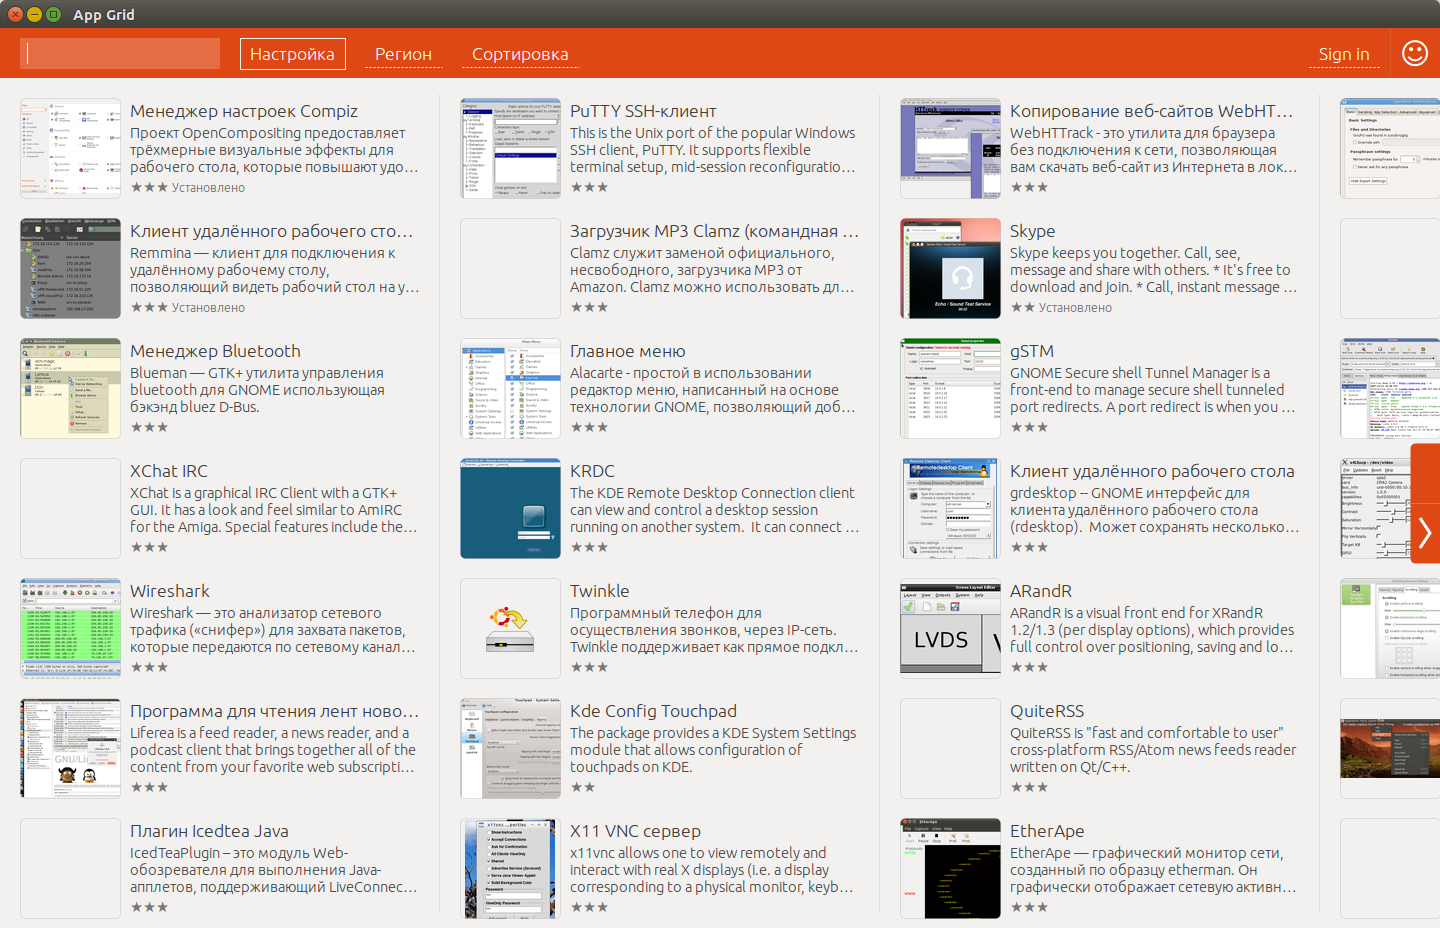1440x928 pixels.
Task: Open the Liferea feed reader thumbnail
Action: [70, 748]
